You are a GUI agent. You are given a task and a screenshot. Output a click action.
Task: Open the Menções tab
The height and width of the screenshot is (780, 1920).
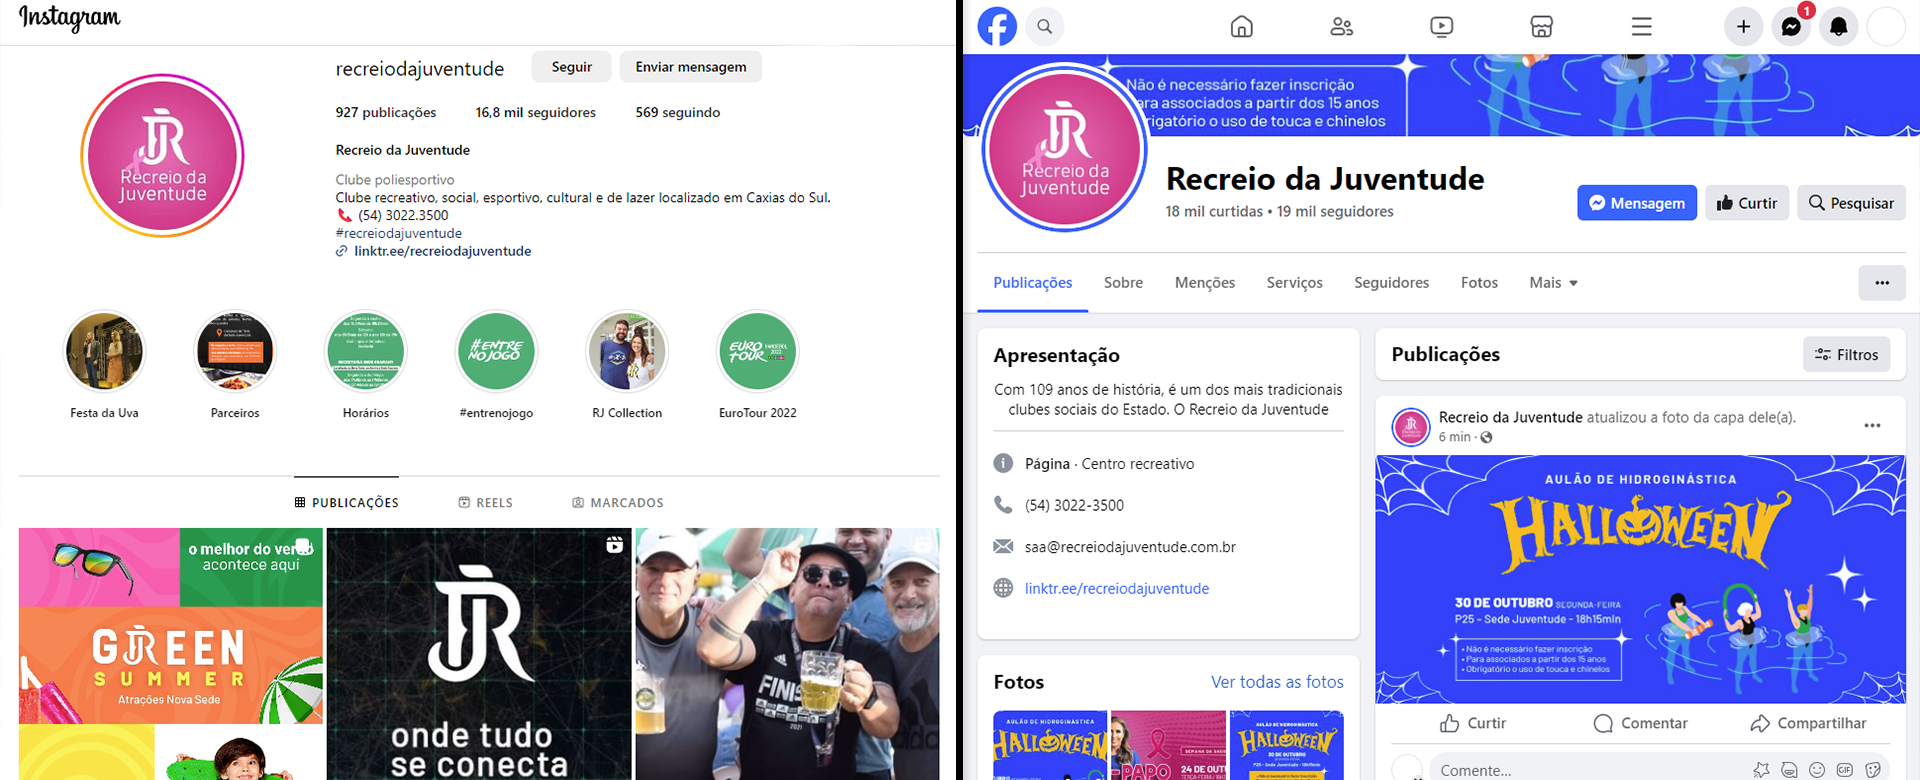click(x=1205, y=283)
